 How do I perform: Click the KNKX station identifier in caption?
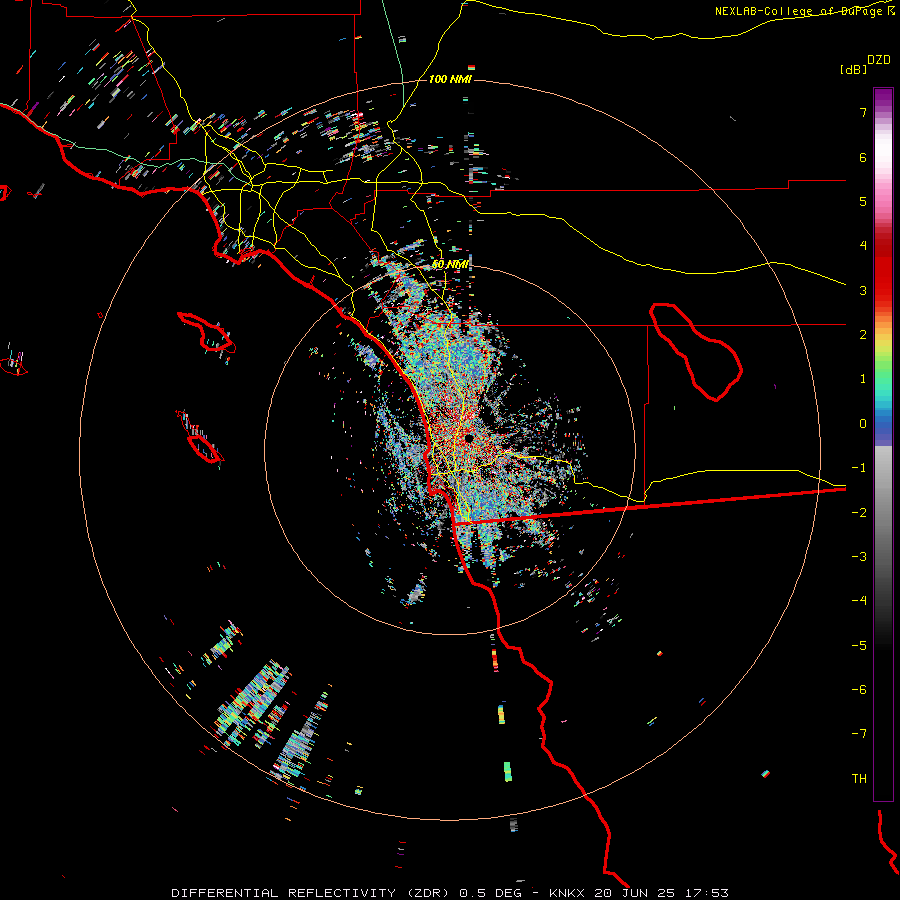click(567, 893)
